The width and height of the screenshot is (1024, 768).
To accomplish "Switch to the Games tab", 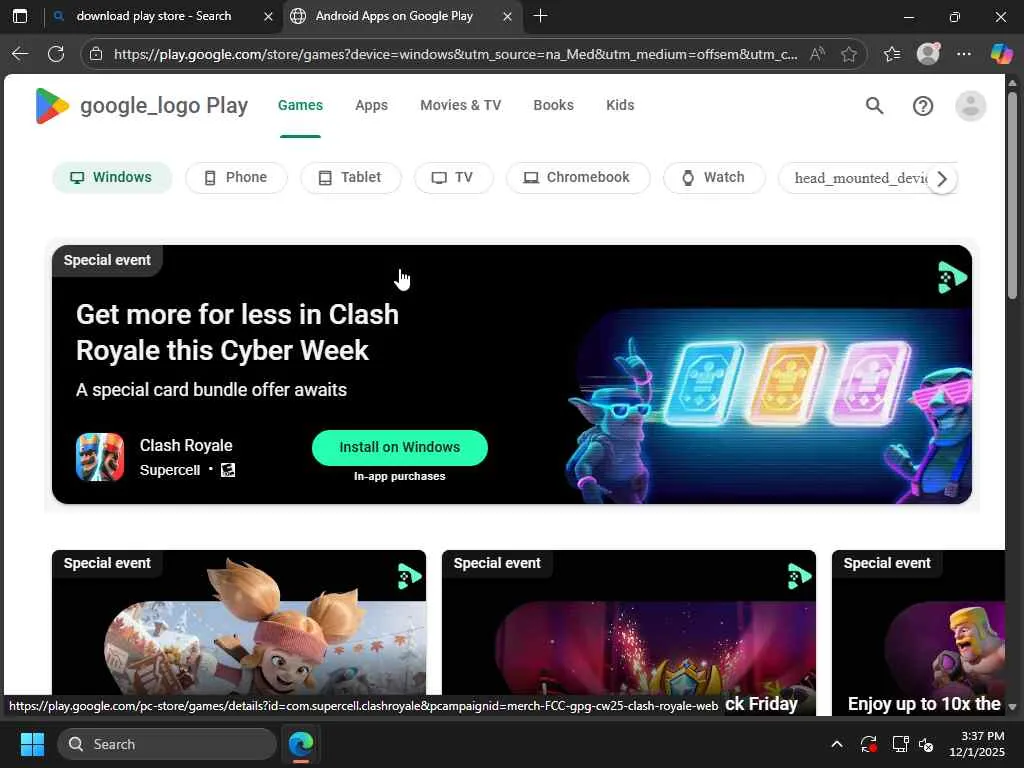I will [300, 105].
